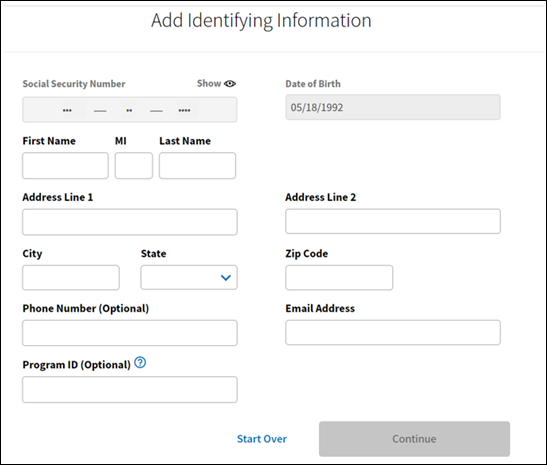The image size is (547, 465).
Task: Focus the Email Address input
Action: click(x=393, y=333)
